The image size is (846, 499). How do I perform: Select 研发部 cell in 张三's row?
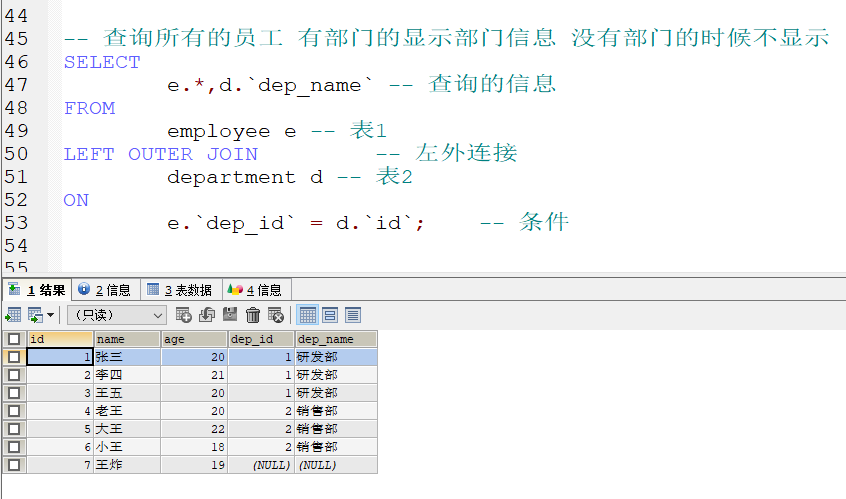[336, 357]
